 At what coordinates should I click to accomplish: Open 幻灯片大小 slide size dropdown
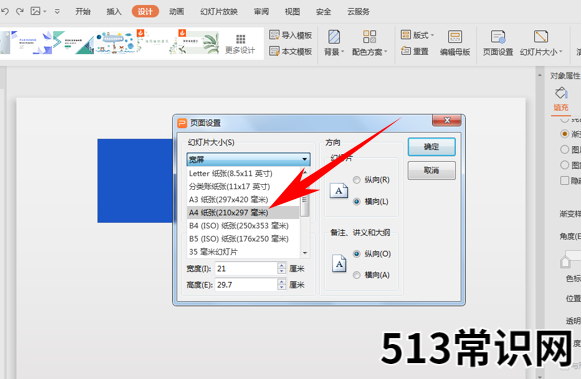point(541,43)
